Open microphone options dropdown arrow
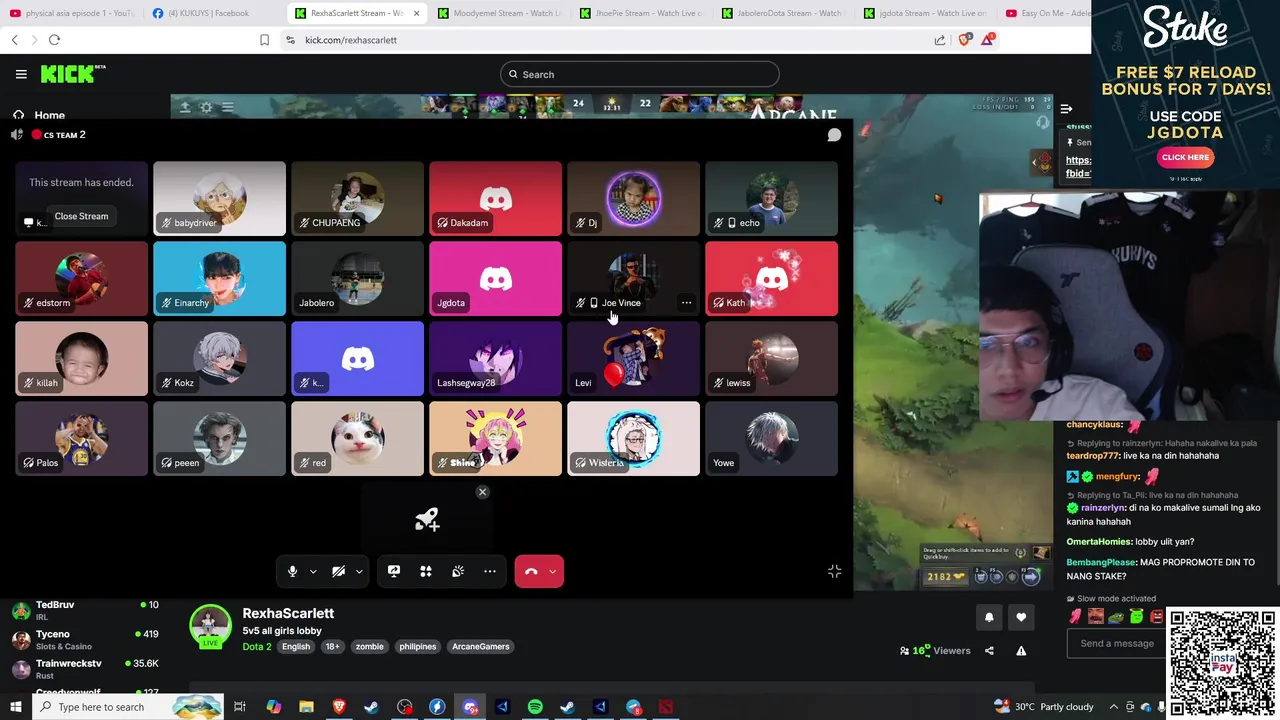The height and width of the screenshot is (720, 1280). [x=313, y=572]
